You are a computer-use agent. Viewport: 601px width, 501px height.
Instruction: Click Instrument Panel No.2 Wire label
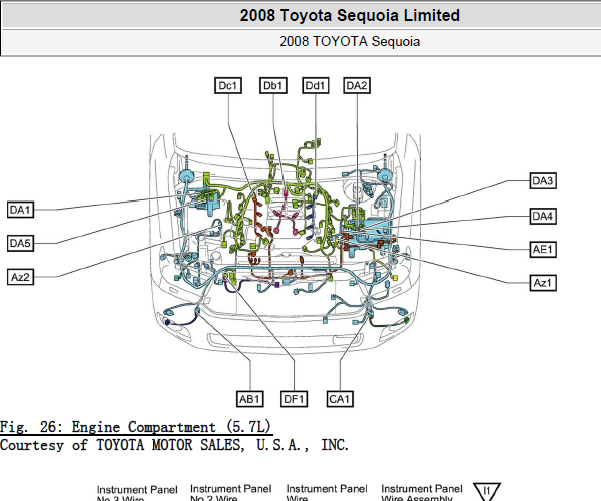coord(231,493)
